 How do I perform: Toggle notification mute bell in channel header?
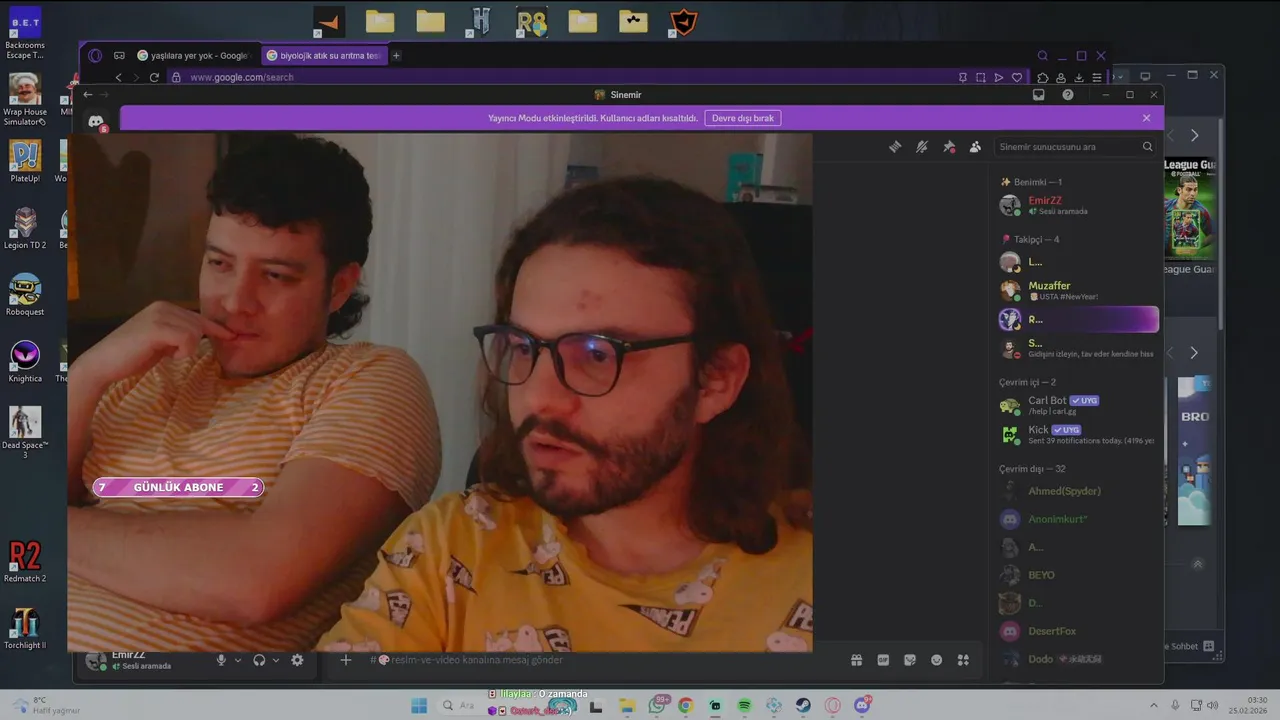(x=922, y=147)
